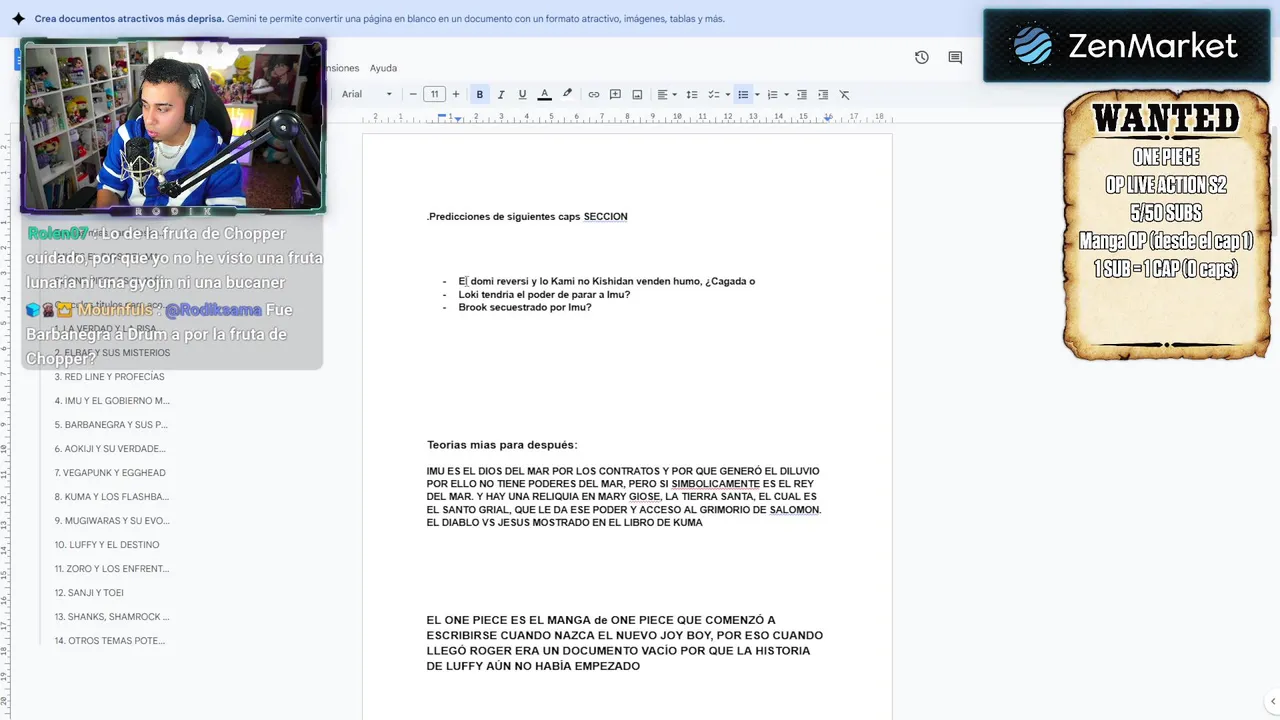Jump to outline item LUFFY Y EL DESTINO
This screenshot has width=1280, height=720.
pyautogui.click(x=106, y=545)
